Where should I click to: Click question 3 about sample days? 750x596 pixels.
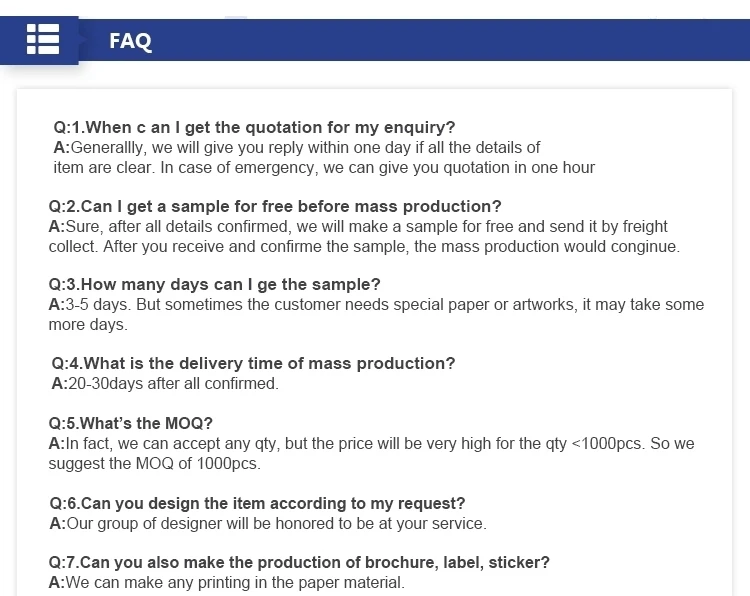pos(214,284)
